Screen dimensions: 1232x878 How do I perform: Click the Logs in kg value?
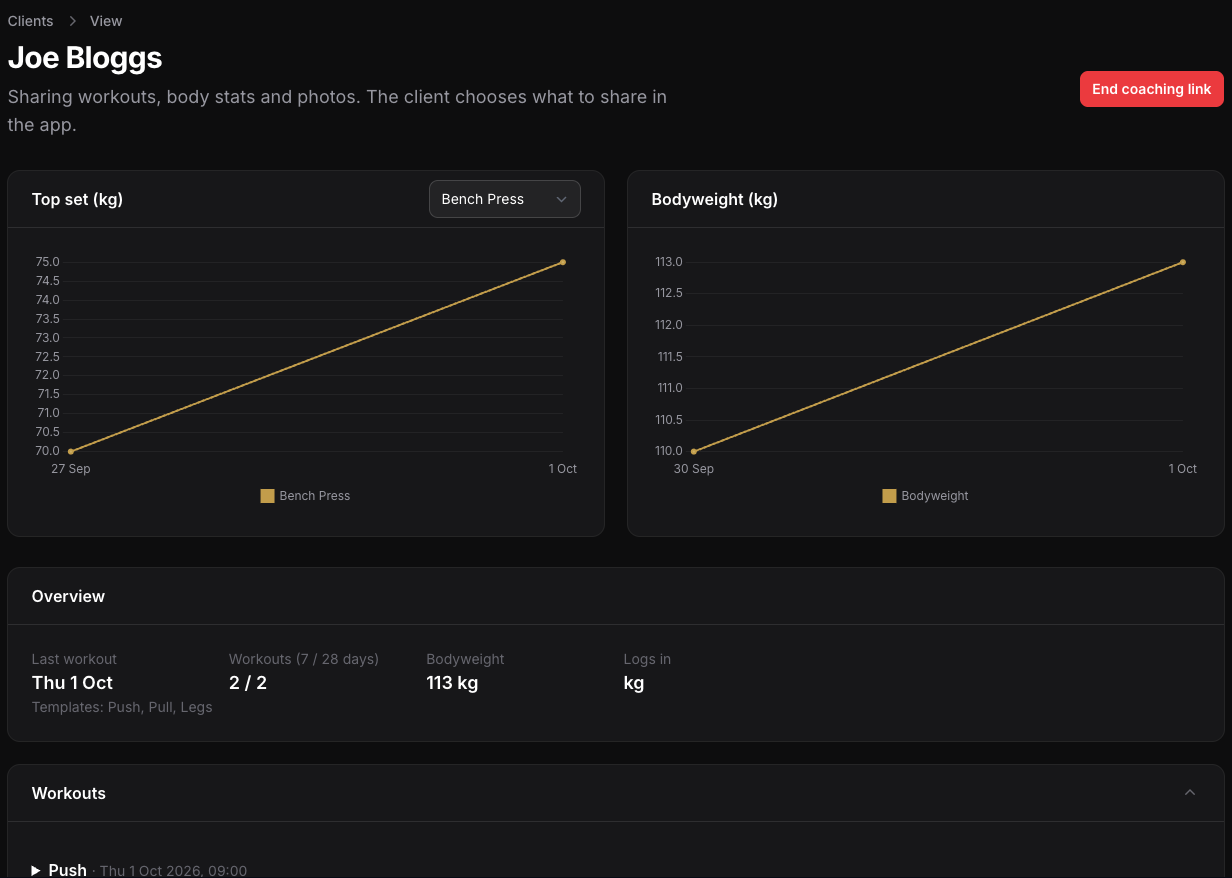(x=634, y=683)
